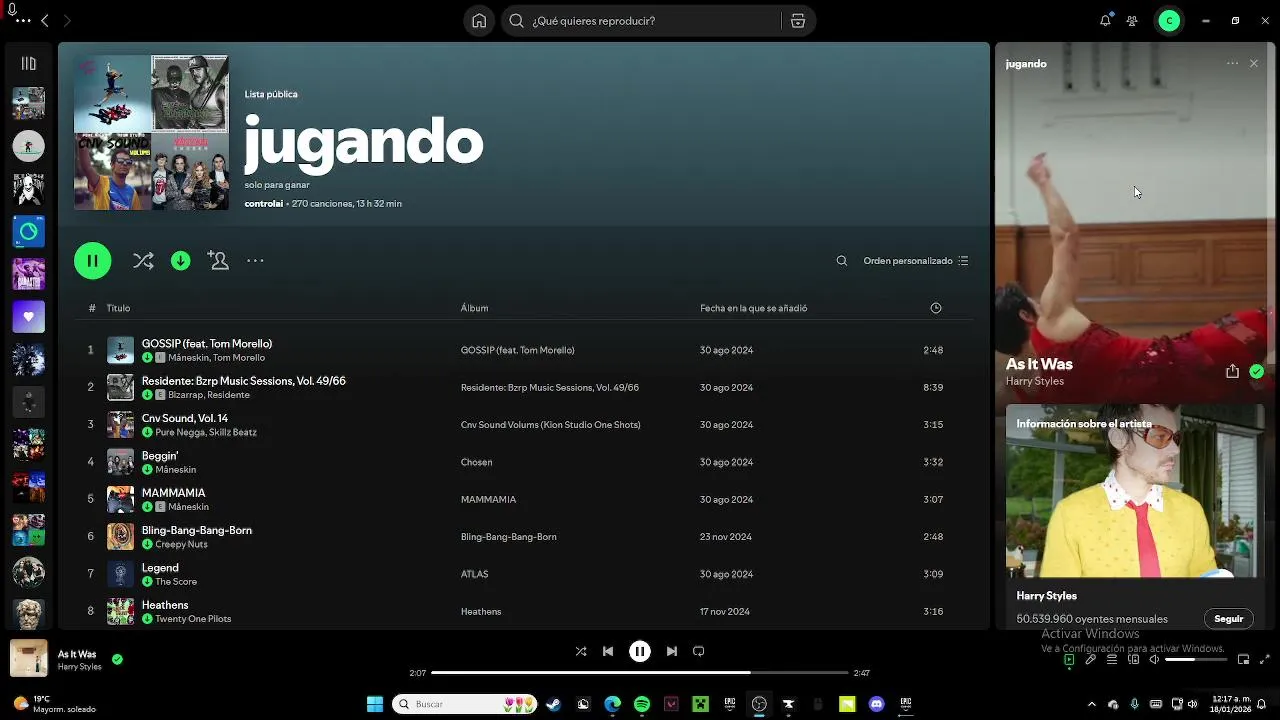Sort by duration clock icon column
Viewport: 1280px width, 720px height.
coord(936,308)
